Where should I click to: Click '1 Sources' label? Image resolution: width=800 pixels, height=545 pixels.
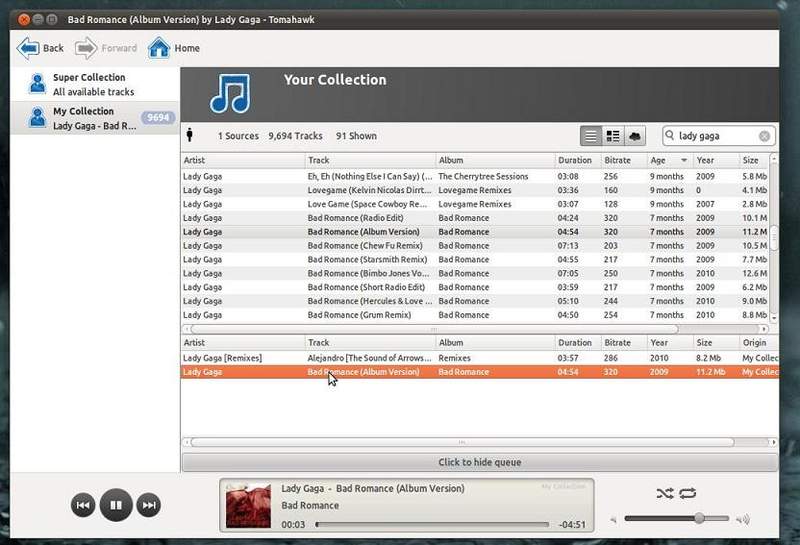click(x=238, y=136)
